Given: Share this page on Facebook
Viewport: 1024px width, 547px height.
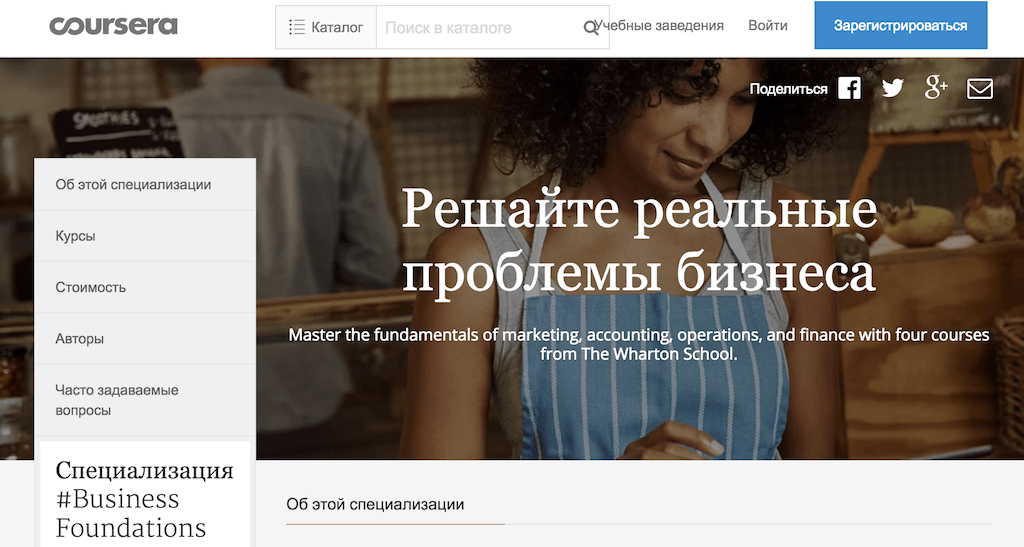Looking at the screenshot, I should (850, 88).
